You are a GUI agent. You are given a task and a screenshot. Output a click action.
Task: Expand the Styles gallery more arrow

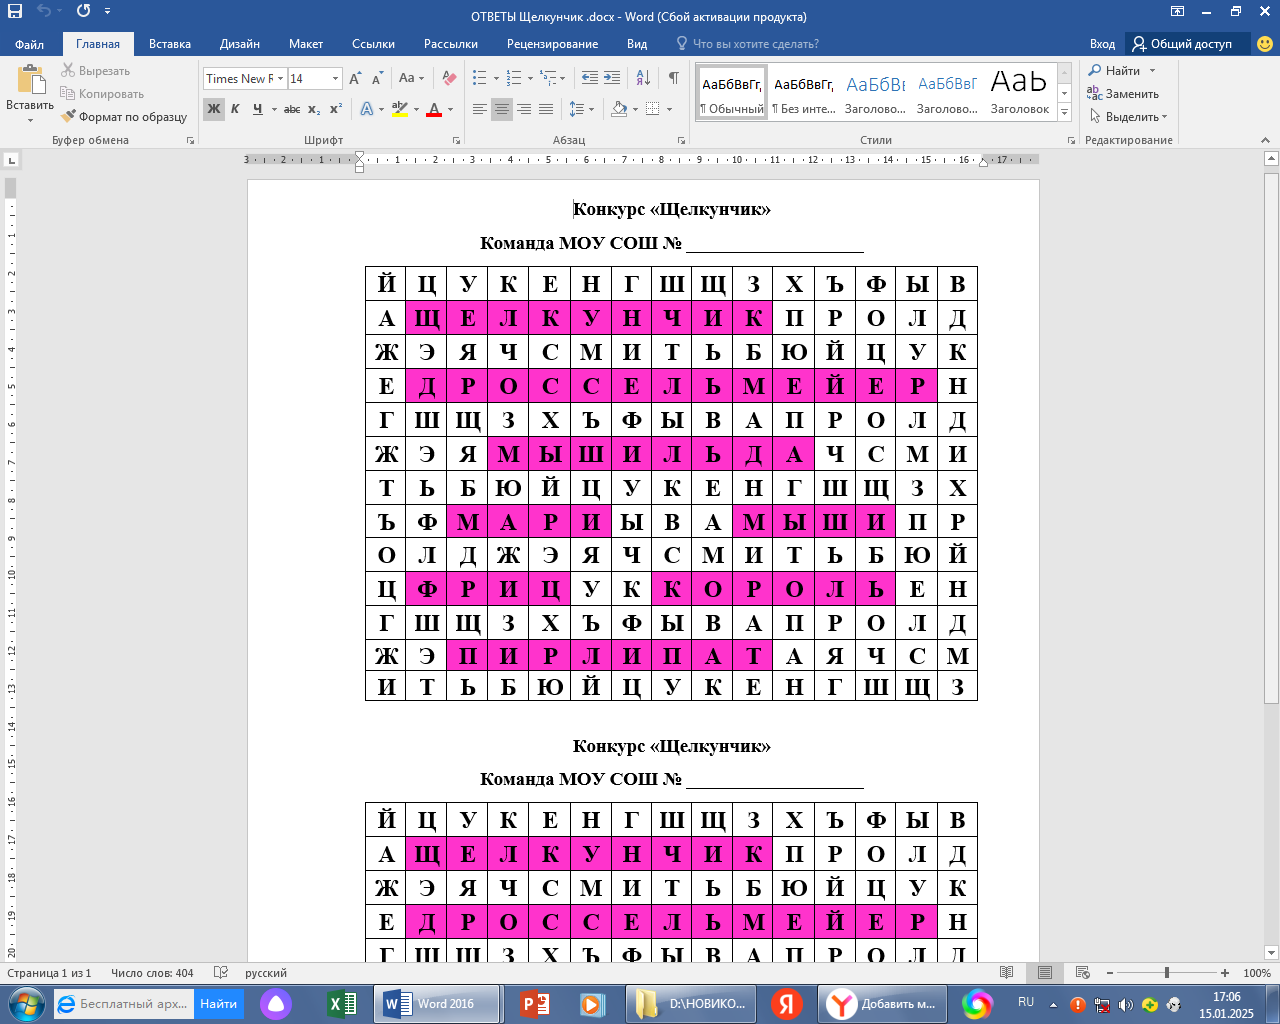tap(1065, 113)
